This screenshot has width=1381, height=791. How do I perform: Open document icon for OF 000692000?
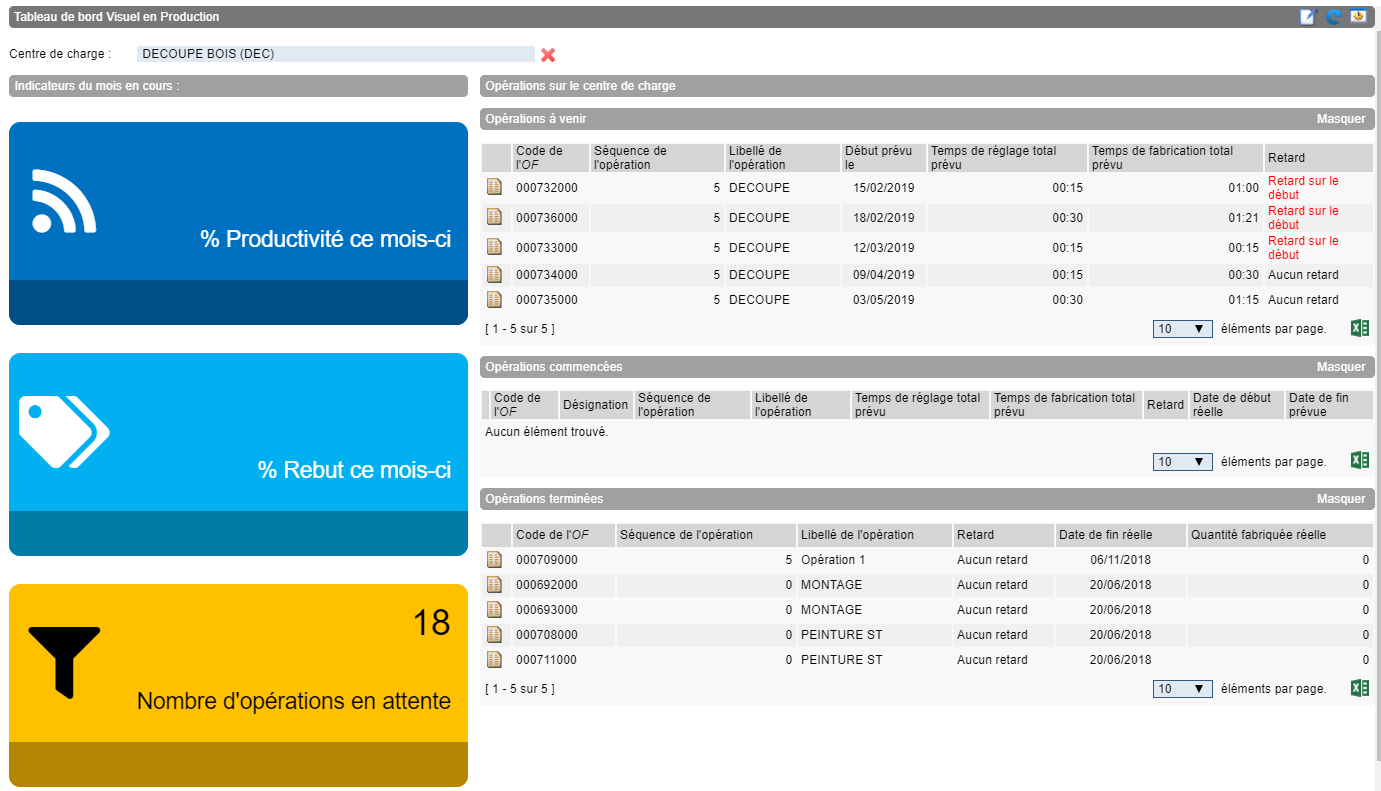494,584
